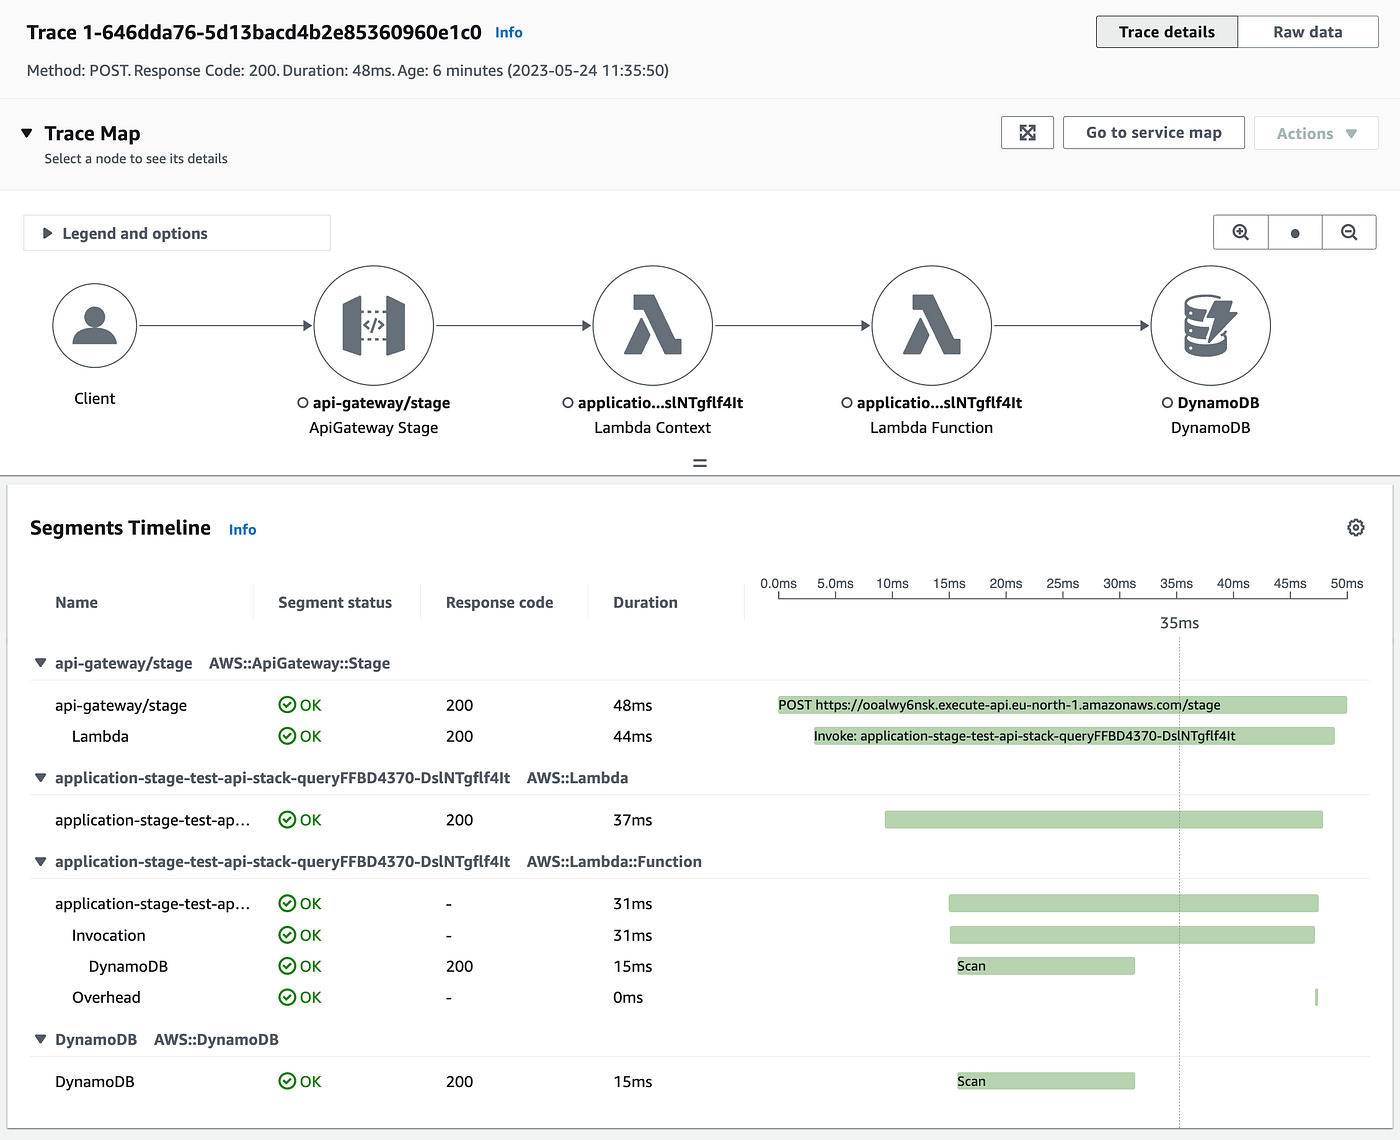Open the Info link beside Segments Timeline
Image resolution: width=1400 pixels, height=1140 pixels.
click(242, 530)
